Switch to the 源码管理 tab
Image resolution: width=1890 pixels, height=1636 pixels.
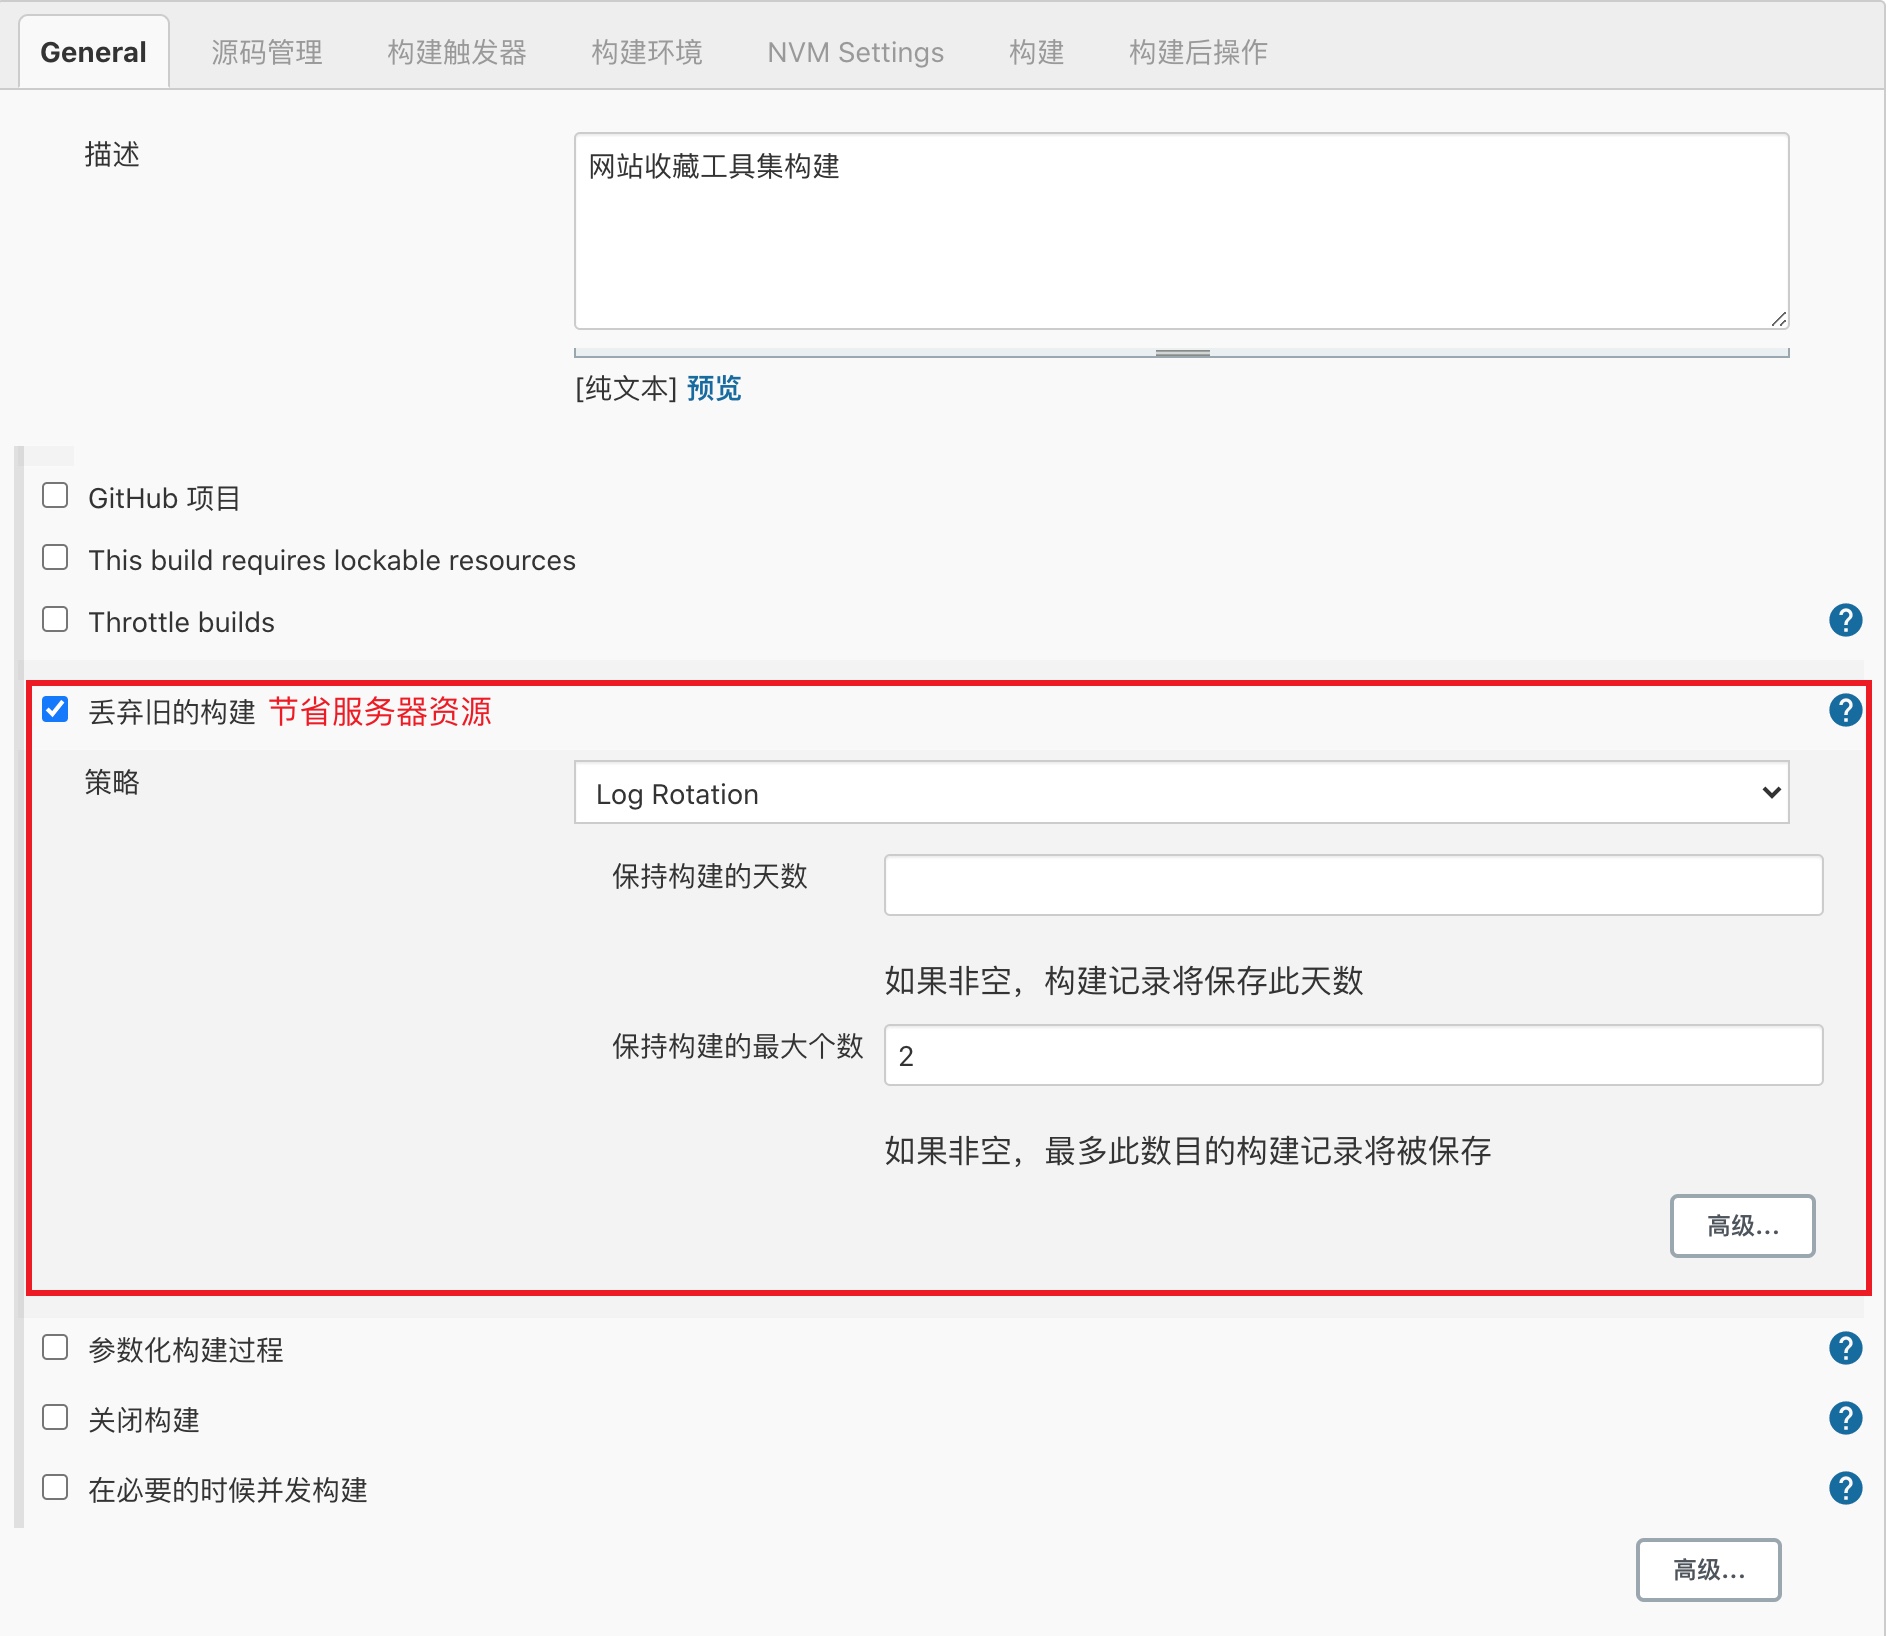[267, 52]
